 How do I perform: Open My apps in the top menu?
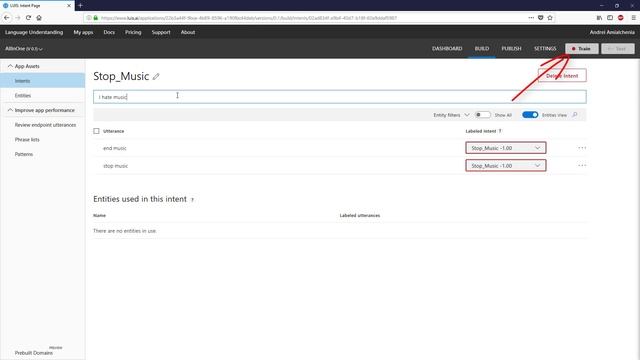click(83, 32)
